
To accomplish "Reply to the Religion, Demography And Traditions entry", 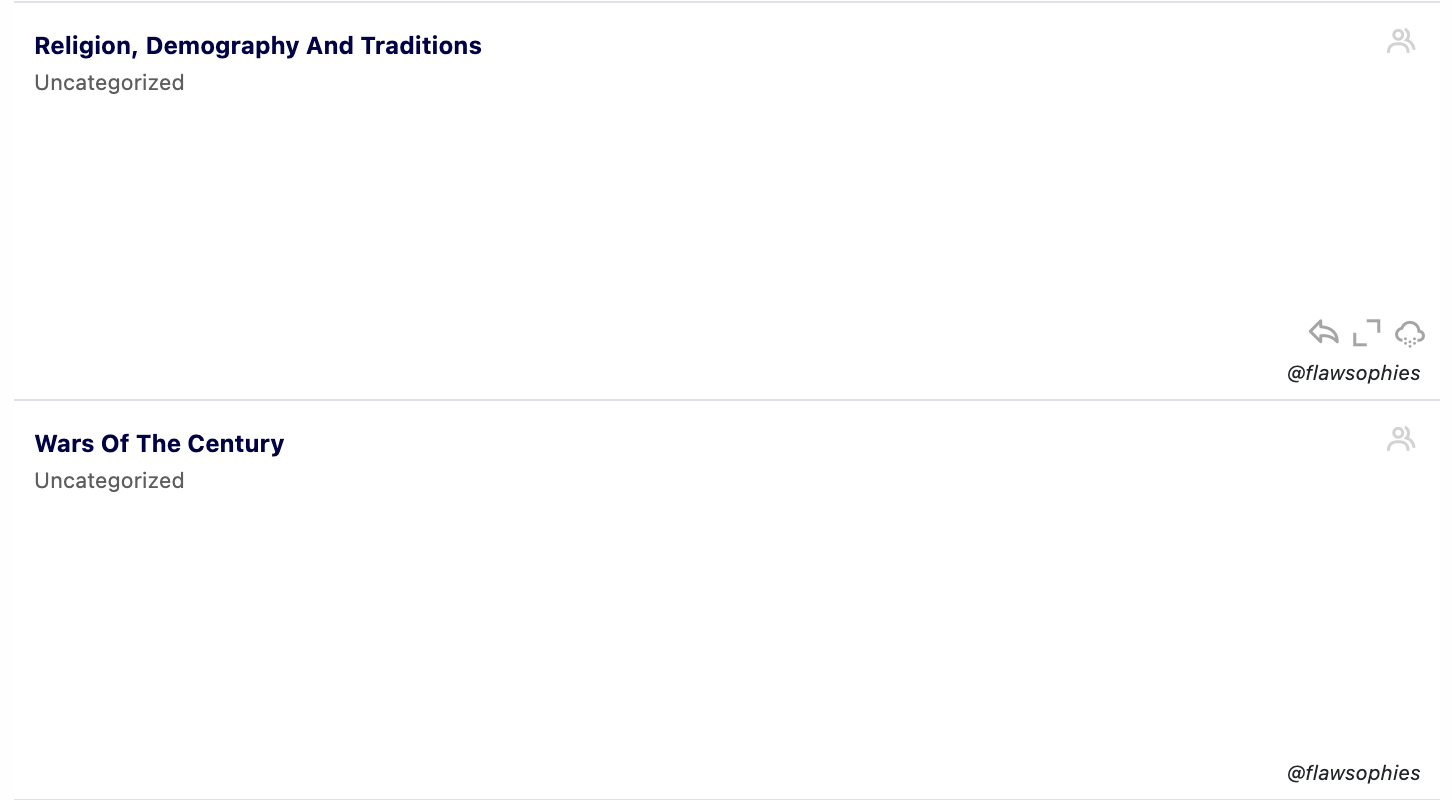I will click(1323, 332).
